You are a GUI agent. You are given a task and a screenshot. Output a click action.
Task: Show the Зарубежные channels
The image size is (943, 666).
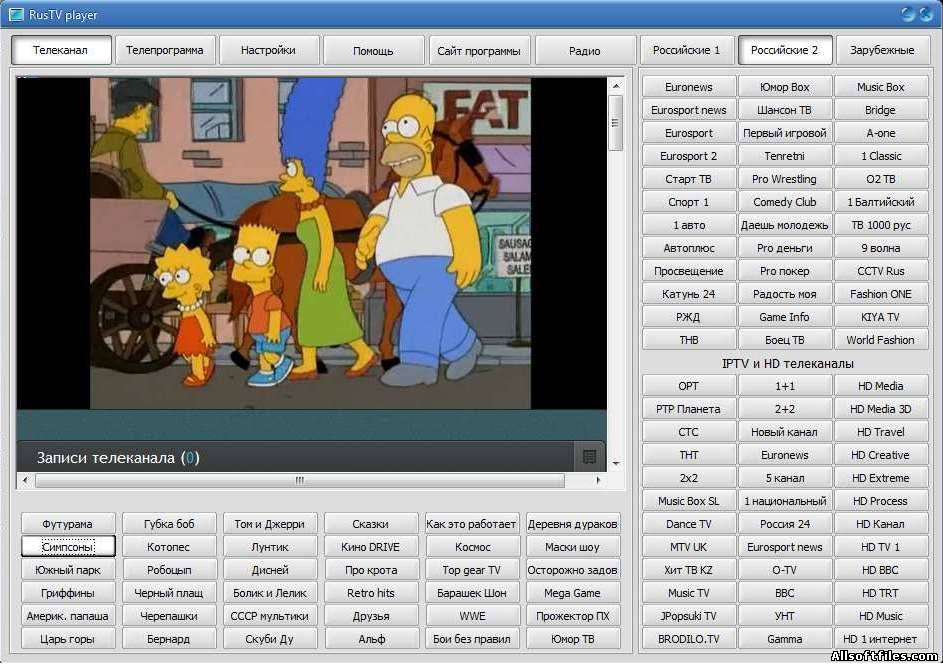pyautogui.click(x=882, y=50)
